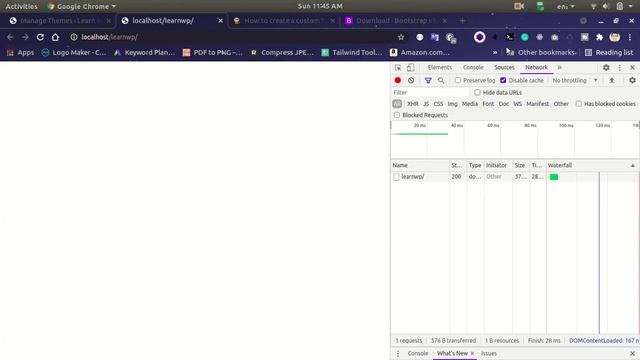
Task: Import HAR file with upload arrow
Action: [x=612, y=80]
